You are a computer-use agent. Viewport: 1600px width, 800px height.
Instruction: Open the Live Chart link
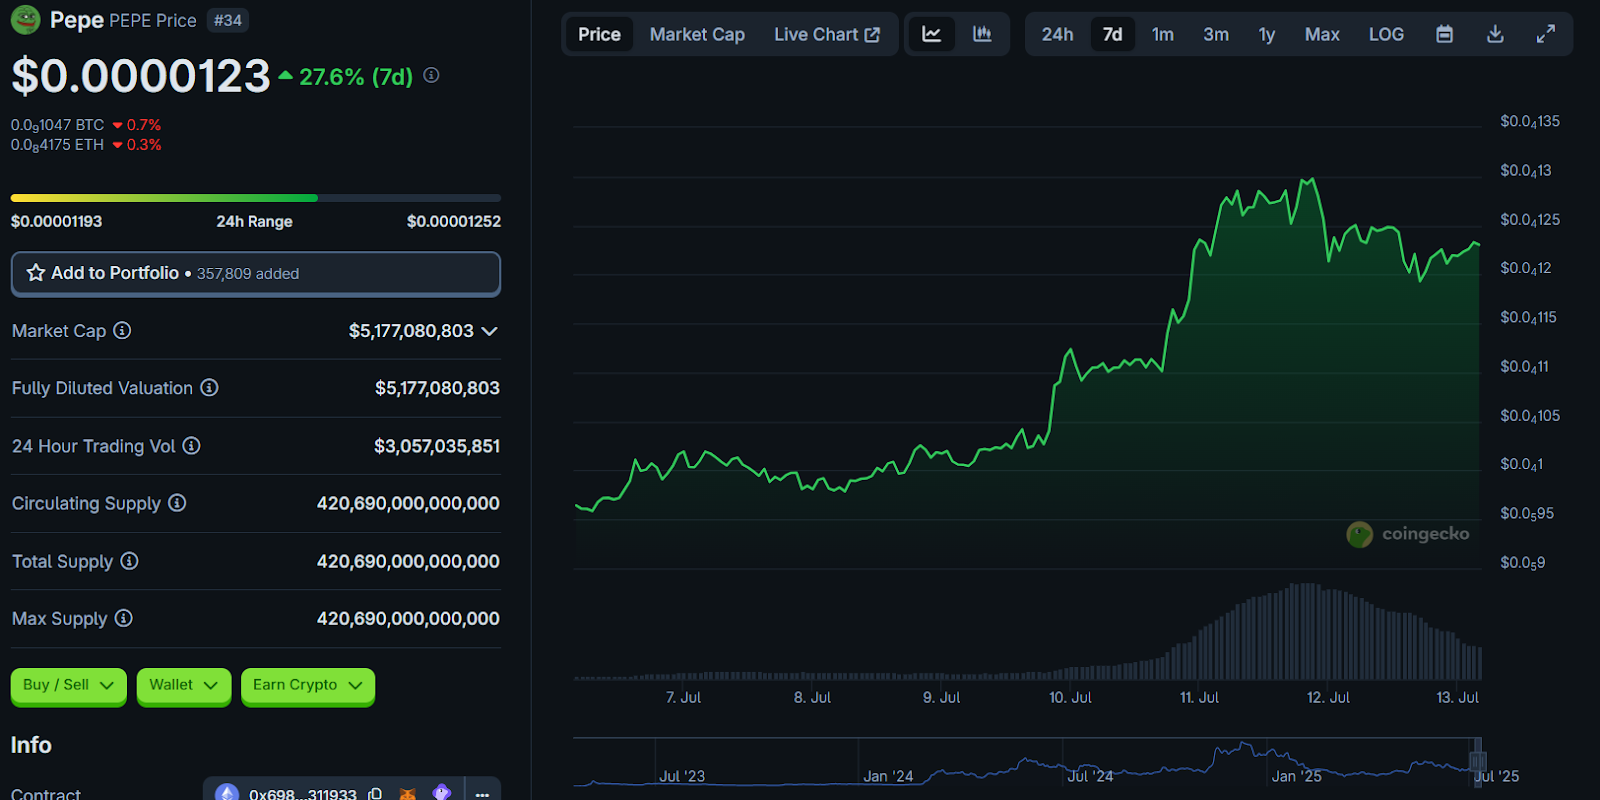tap(826, 34)
